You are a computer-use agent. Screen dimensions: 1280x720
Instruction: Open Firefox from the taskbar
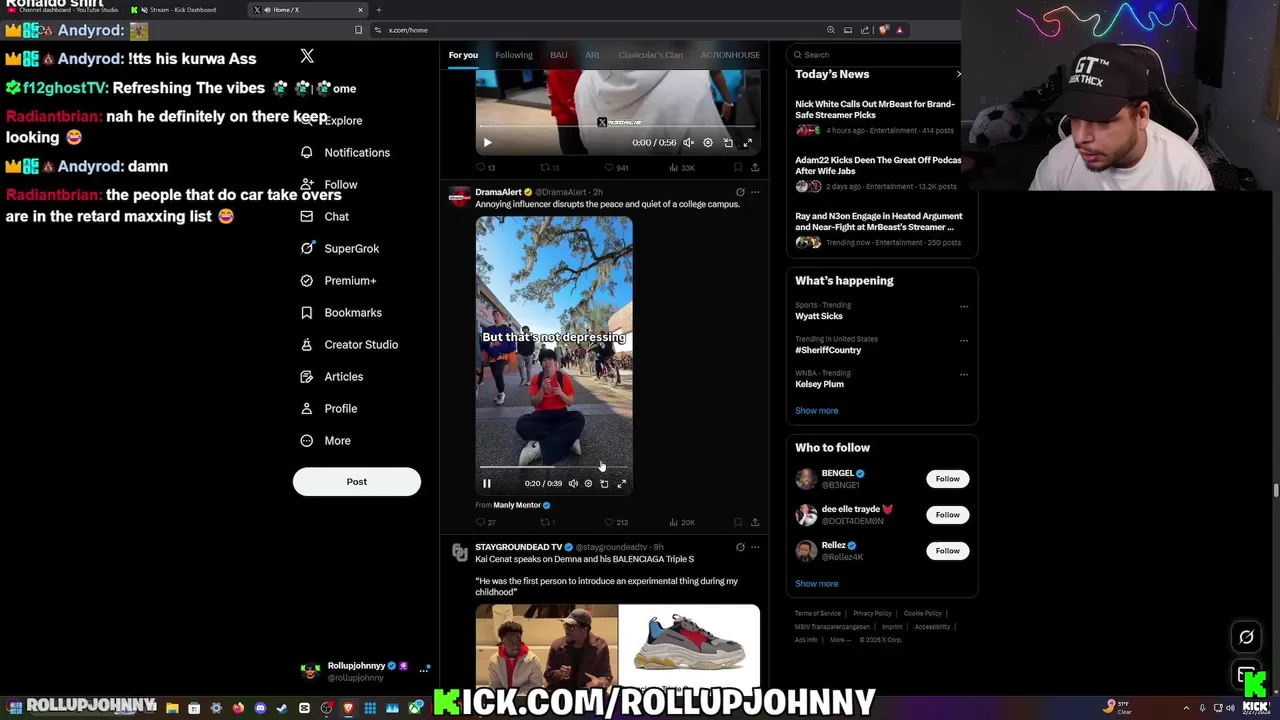pyautogui.click(x=238, y=708)
